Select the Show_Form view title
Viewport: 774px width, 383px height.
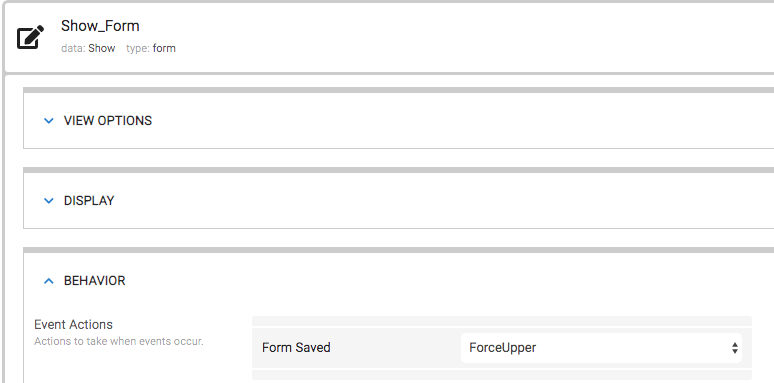point(100,26)
